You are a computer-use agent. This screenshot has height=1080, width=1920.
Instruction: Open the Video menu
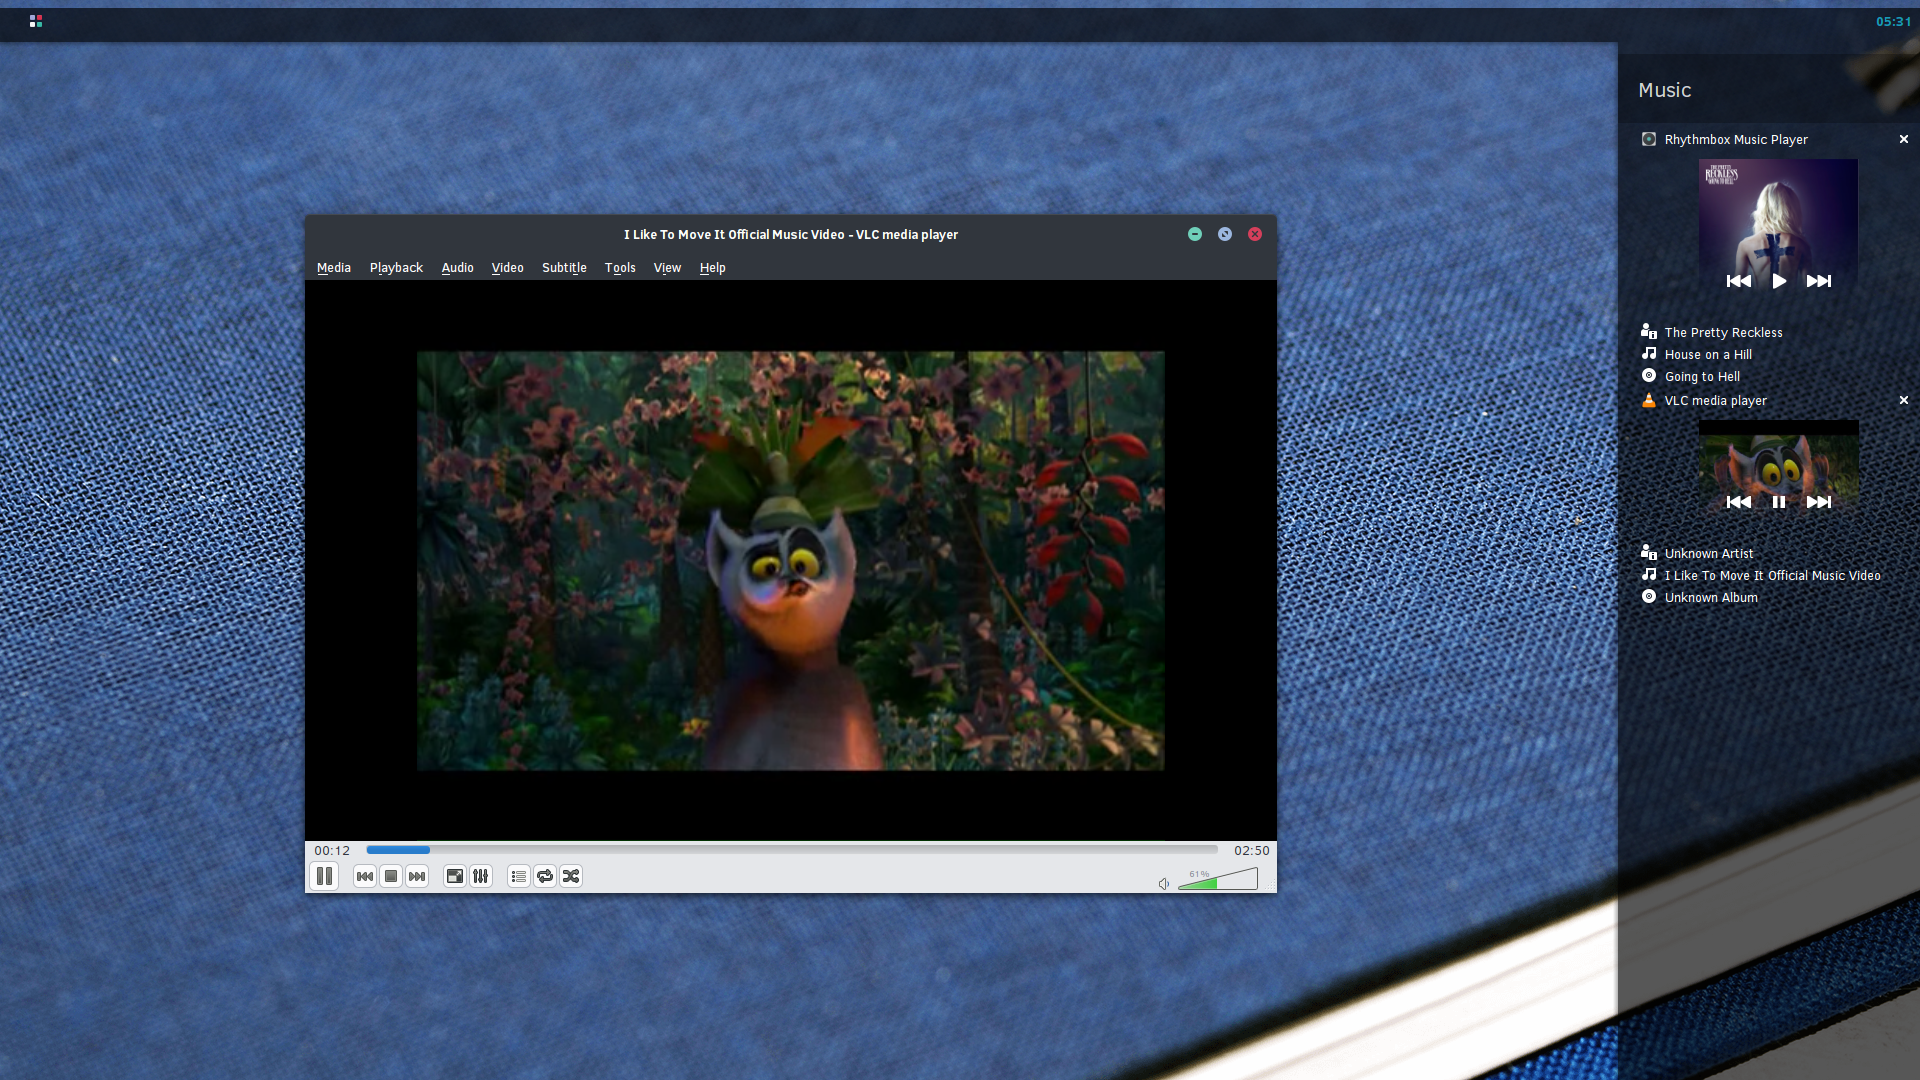click(508, 268)
